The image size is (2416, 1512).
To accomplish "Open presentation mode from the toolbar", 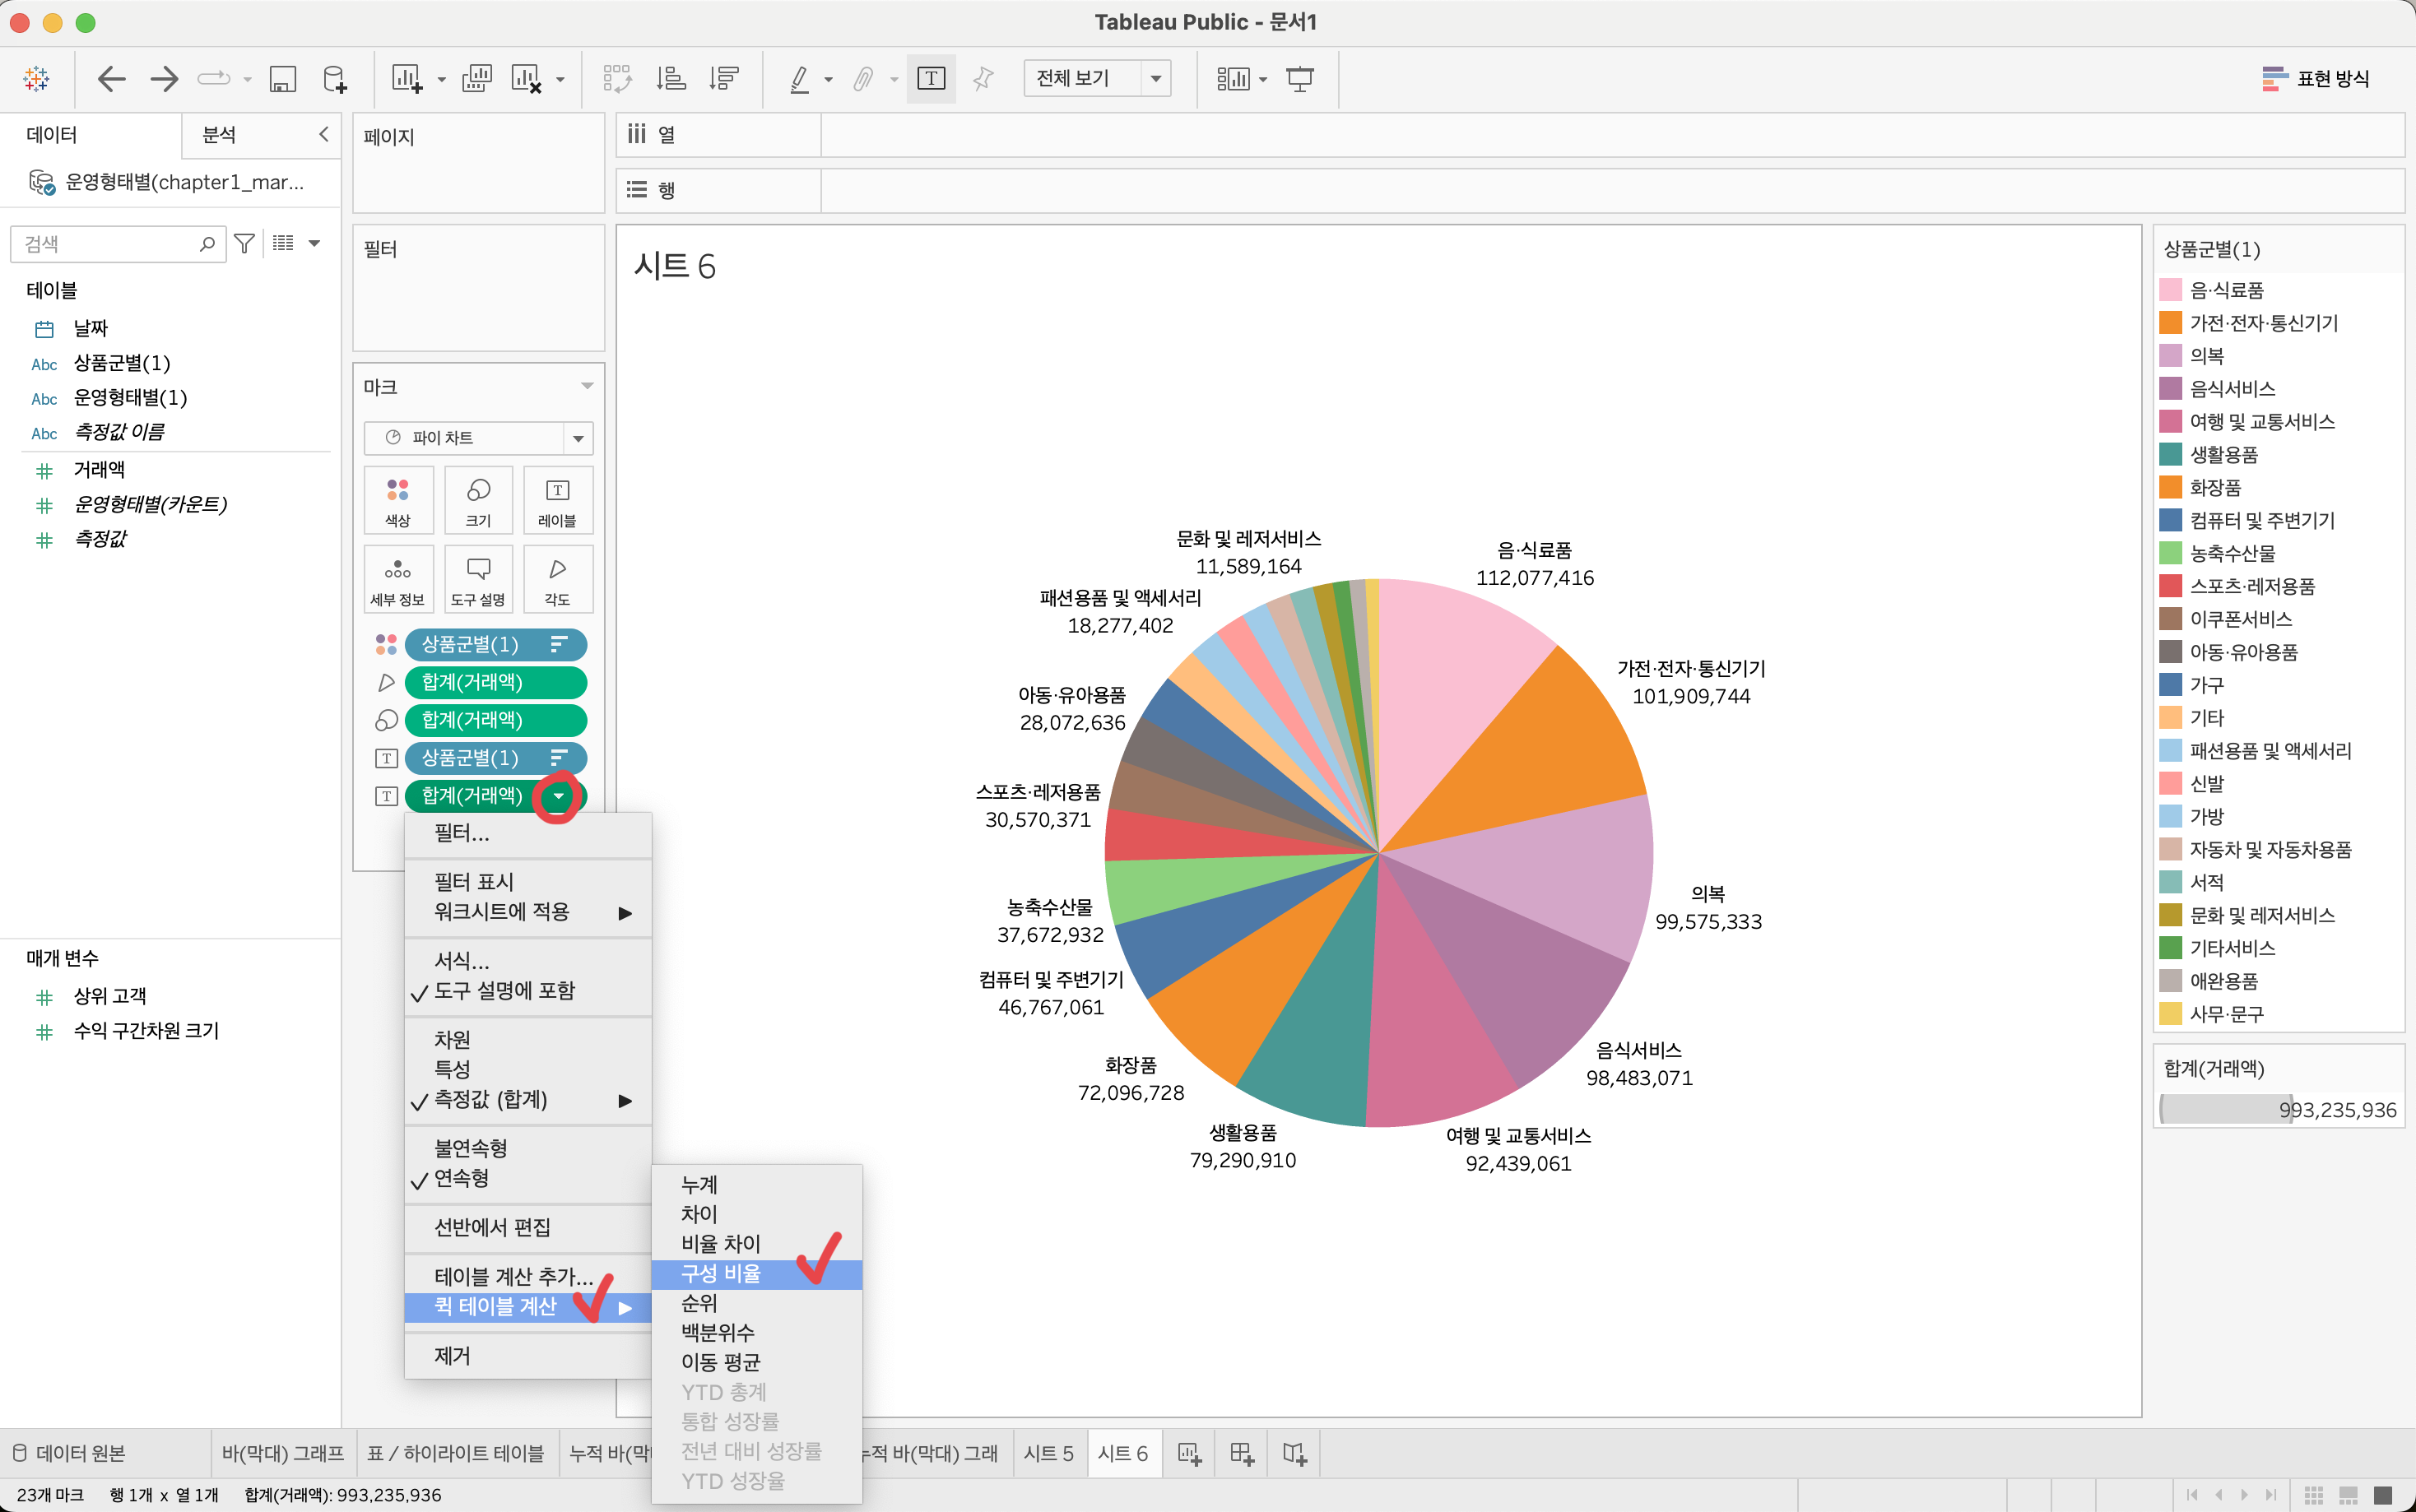I will (x=1299, y=78).
